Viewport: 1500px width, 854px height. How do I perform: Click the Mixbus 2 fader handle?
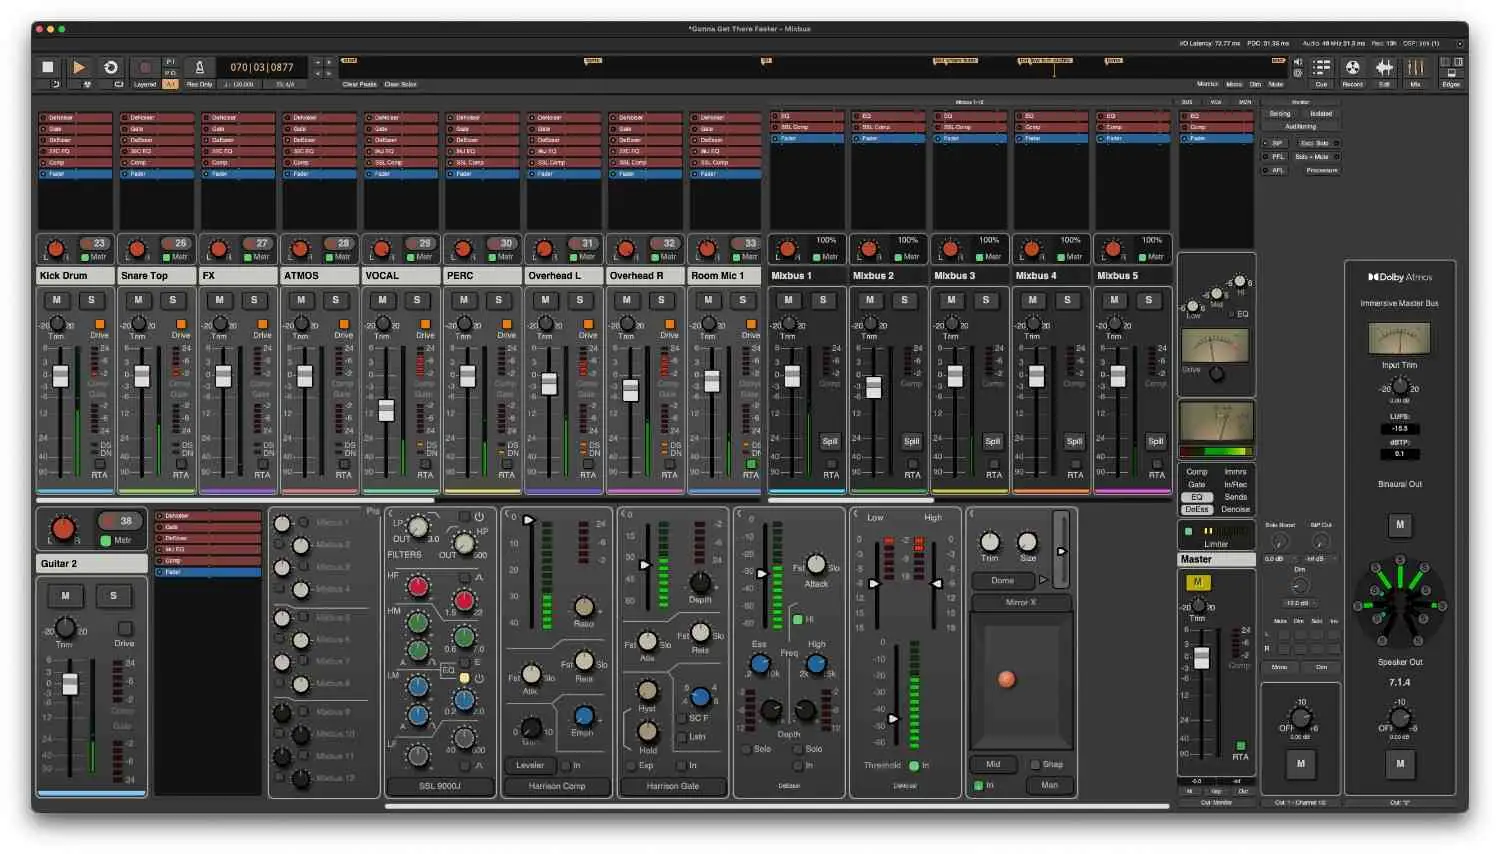(x=874, y=387)
